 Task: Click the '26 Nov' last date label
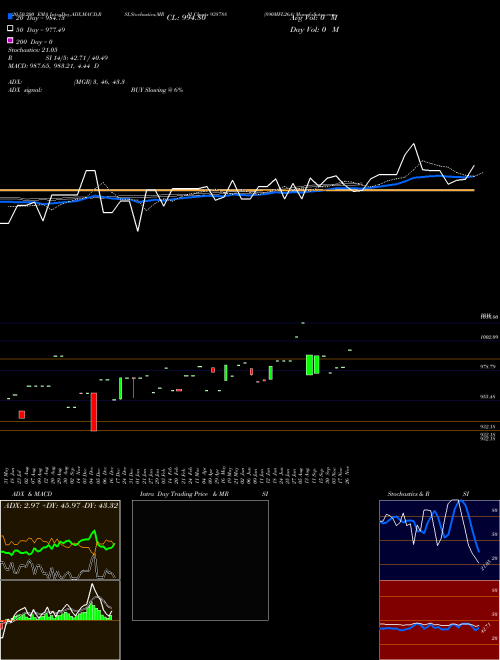coord(348,475)
